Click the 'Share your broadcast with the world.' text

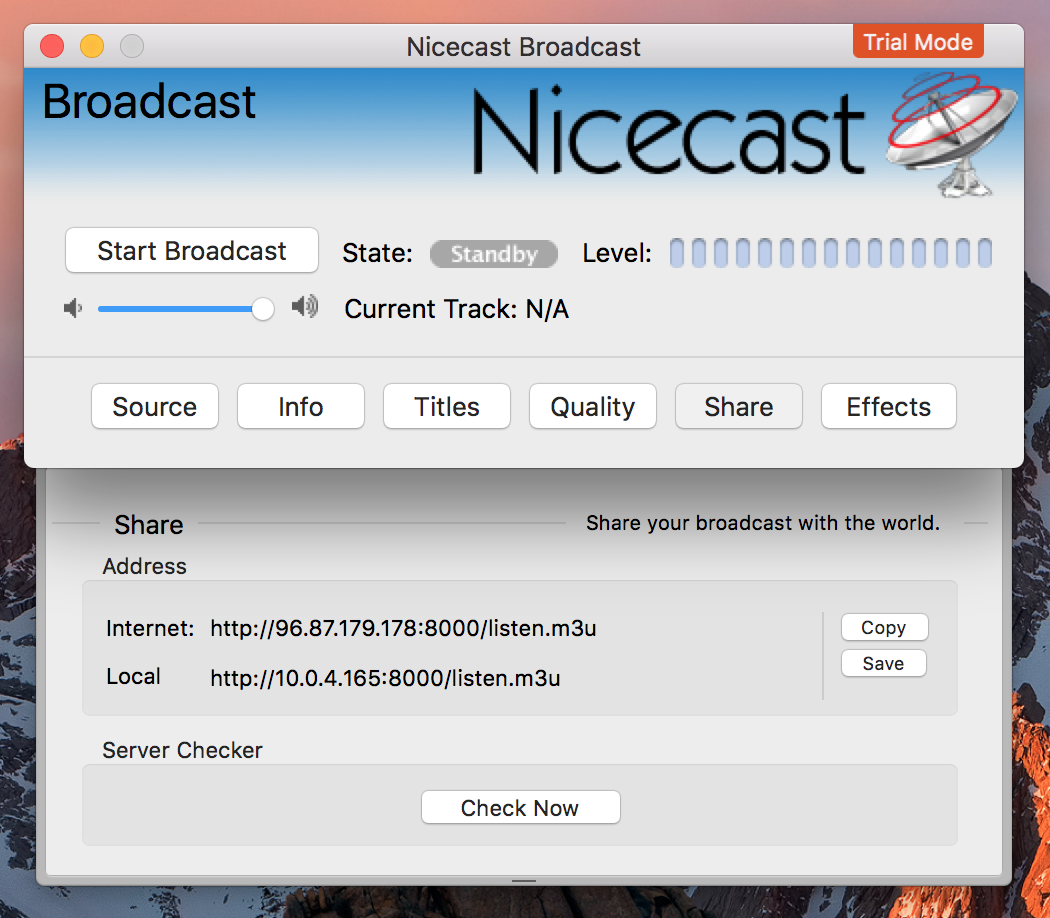pos(763,523)
